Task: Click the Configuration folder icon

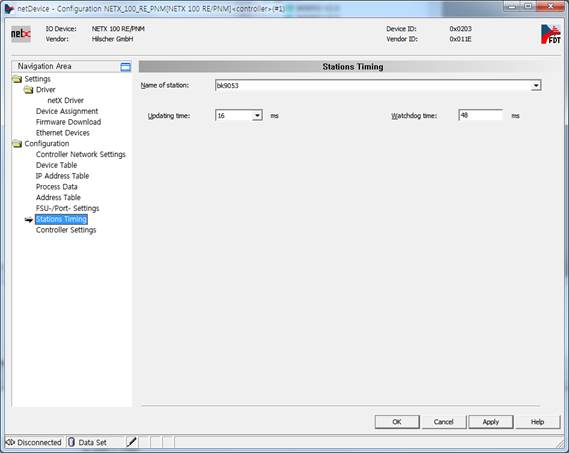Action: click(17, 144)
